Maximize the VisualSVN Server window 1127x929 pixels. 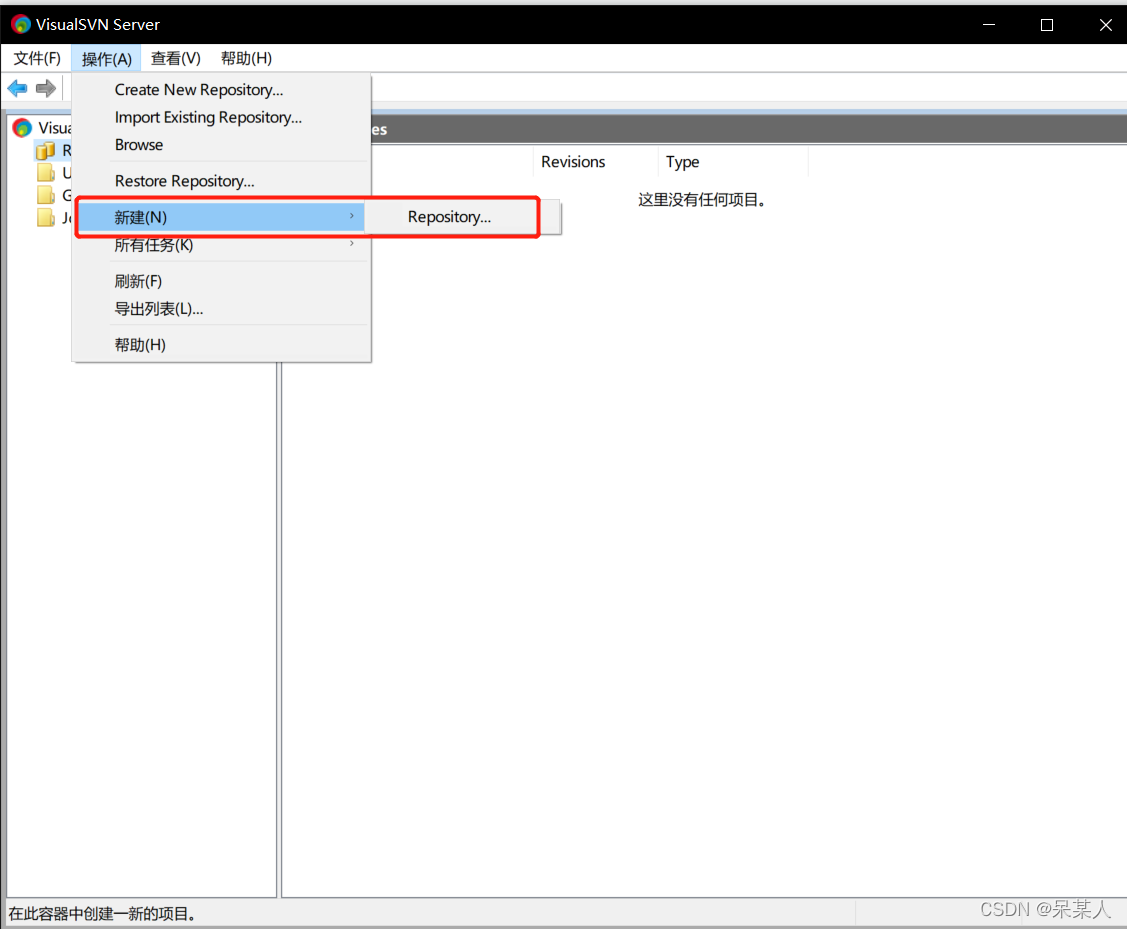[x=1047, y=24]
